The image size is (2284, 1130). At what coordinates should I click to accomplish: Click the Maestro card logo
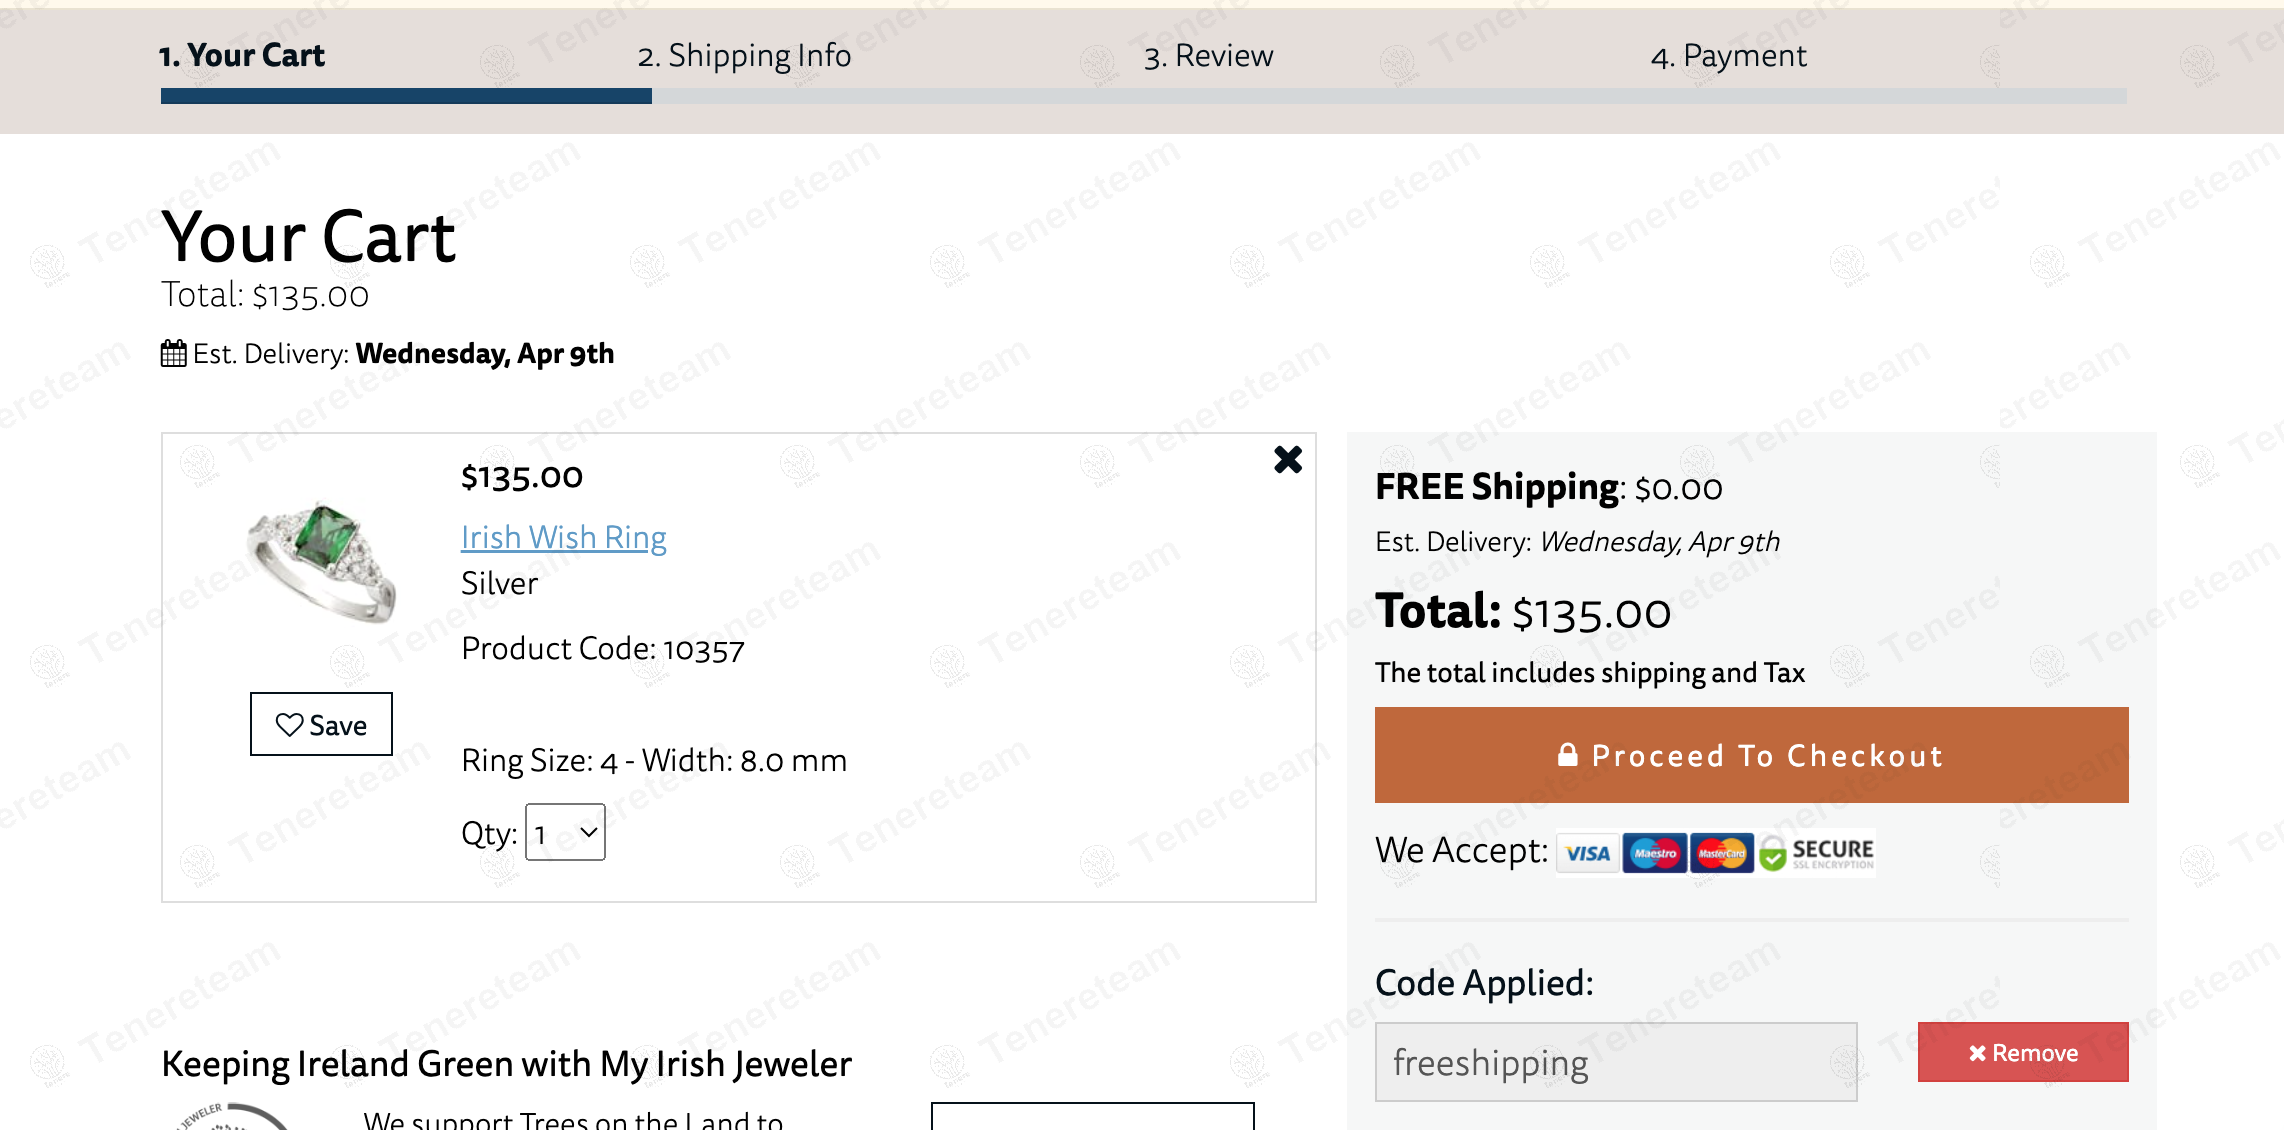(1654, 853)
